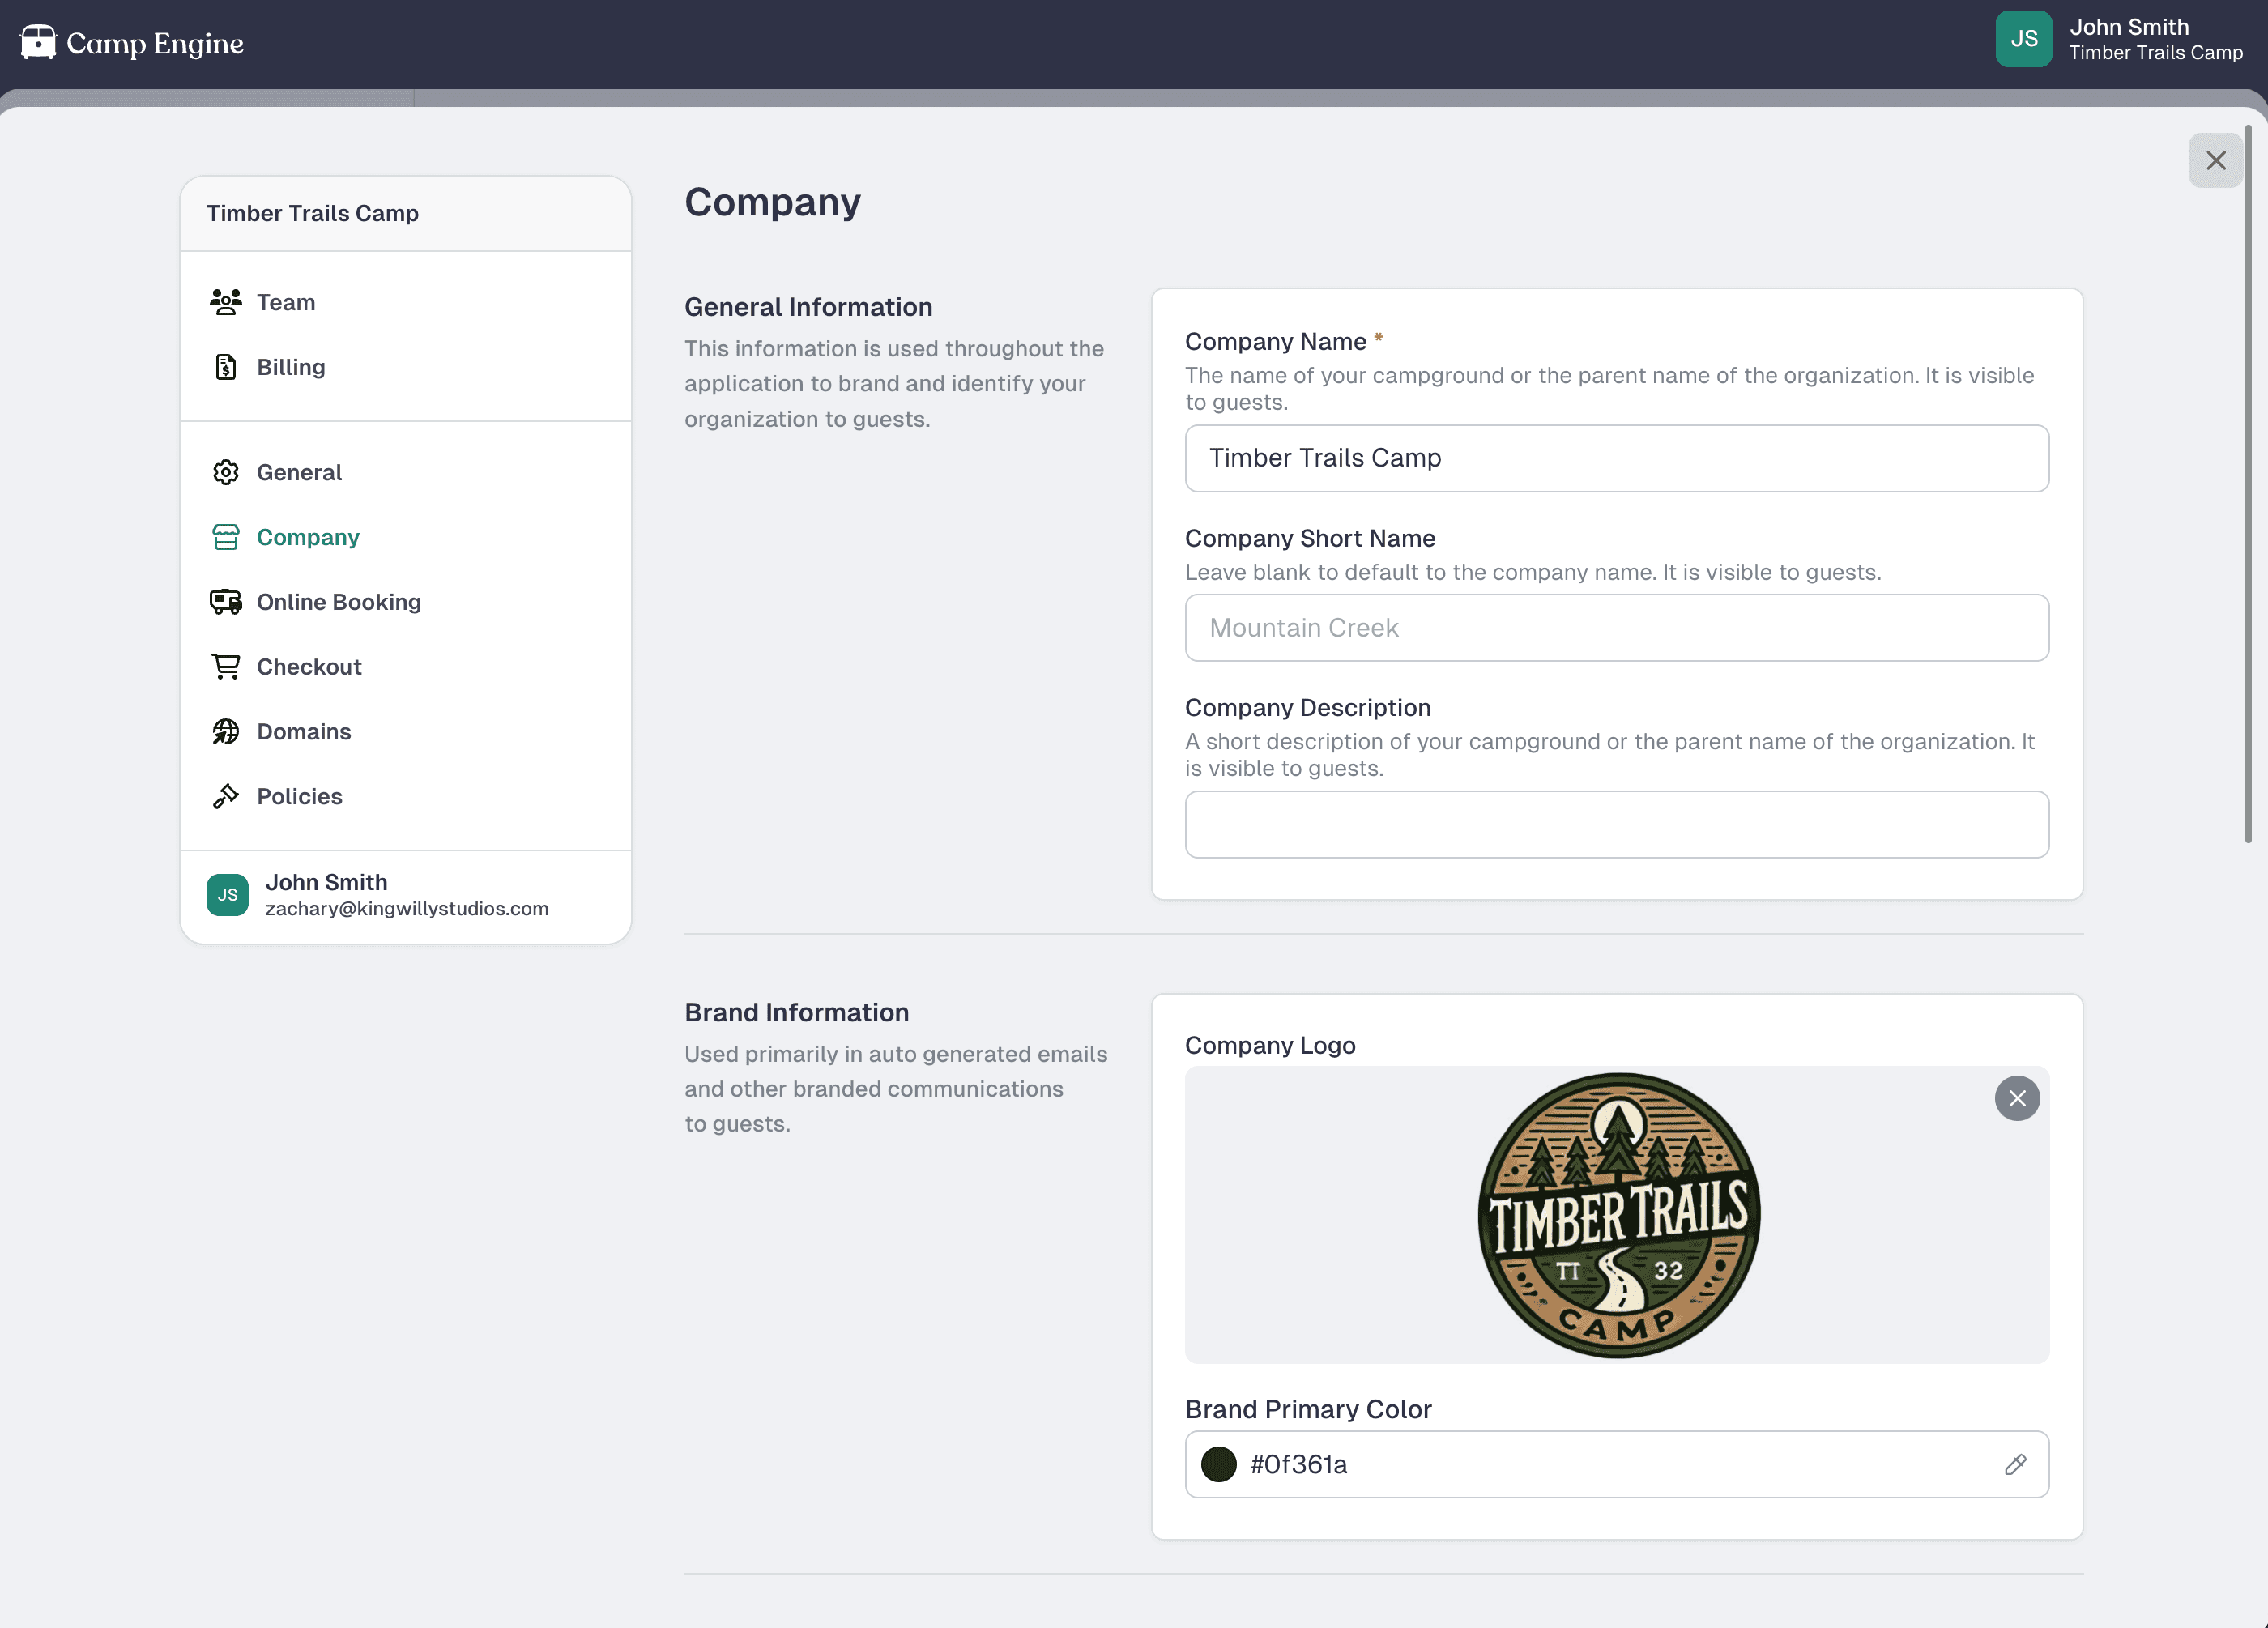Viewport: 2268px width, 1628px height.
Task: Click the Timber Trails logo thumbnail
Action: (x=1618, y=1215)
